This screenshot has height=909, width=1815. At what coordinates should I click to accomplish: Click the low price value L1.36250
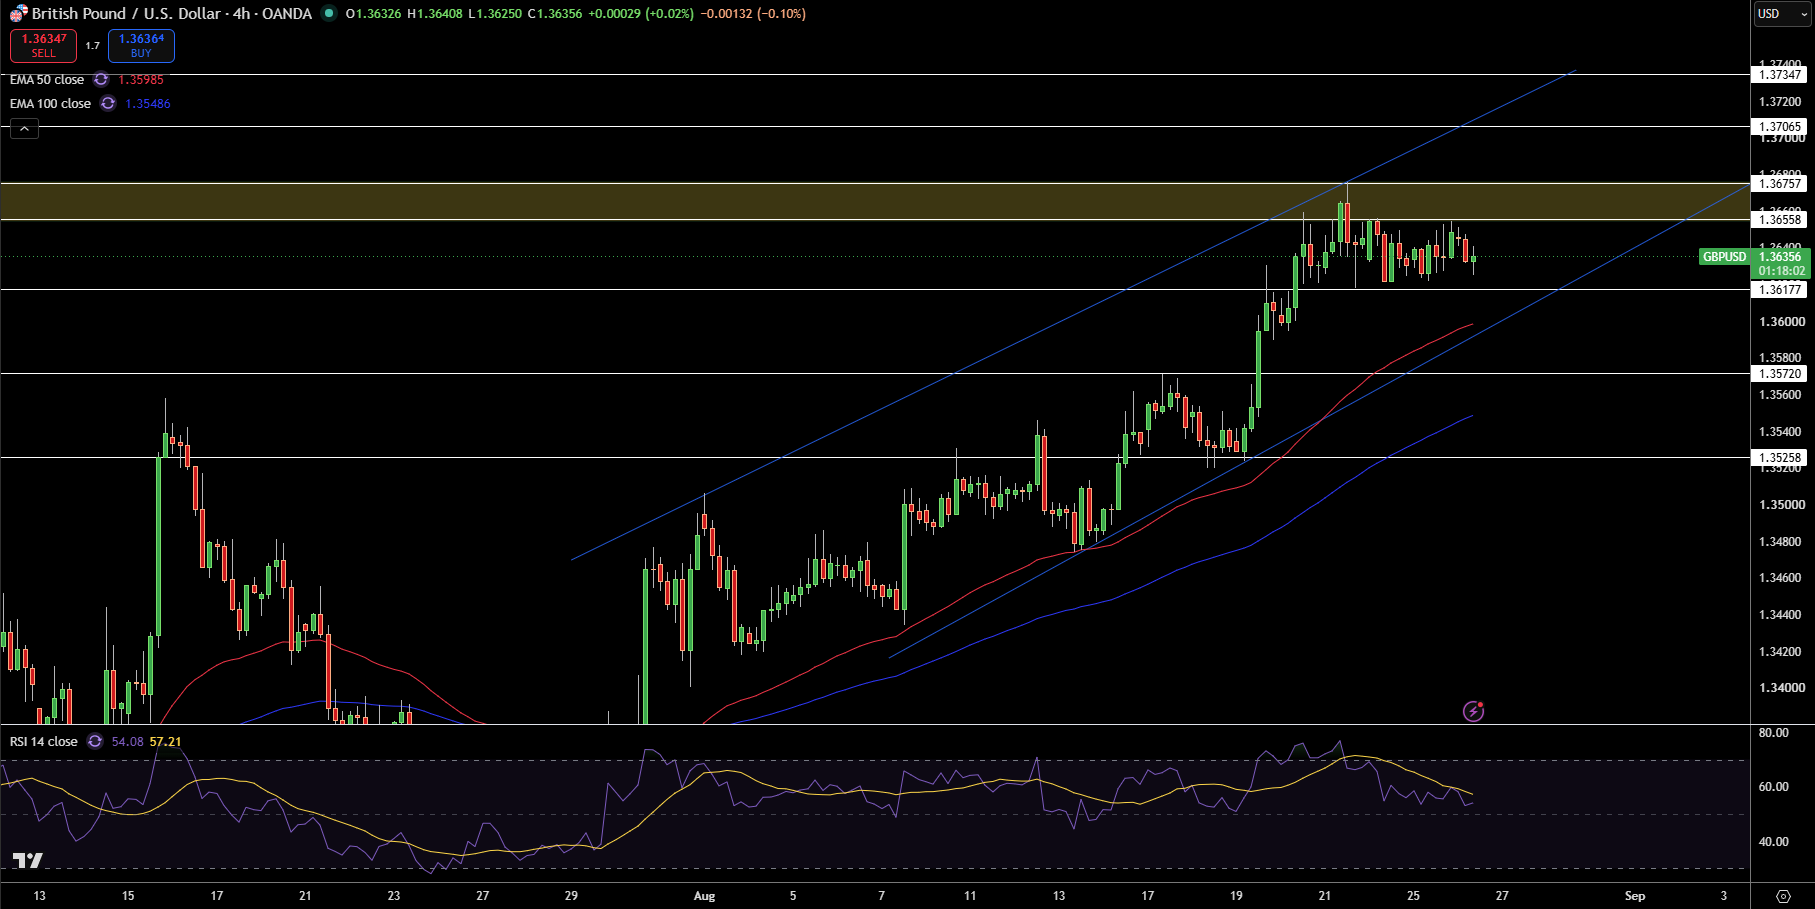495,14
